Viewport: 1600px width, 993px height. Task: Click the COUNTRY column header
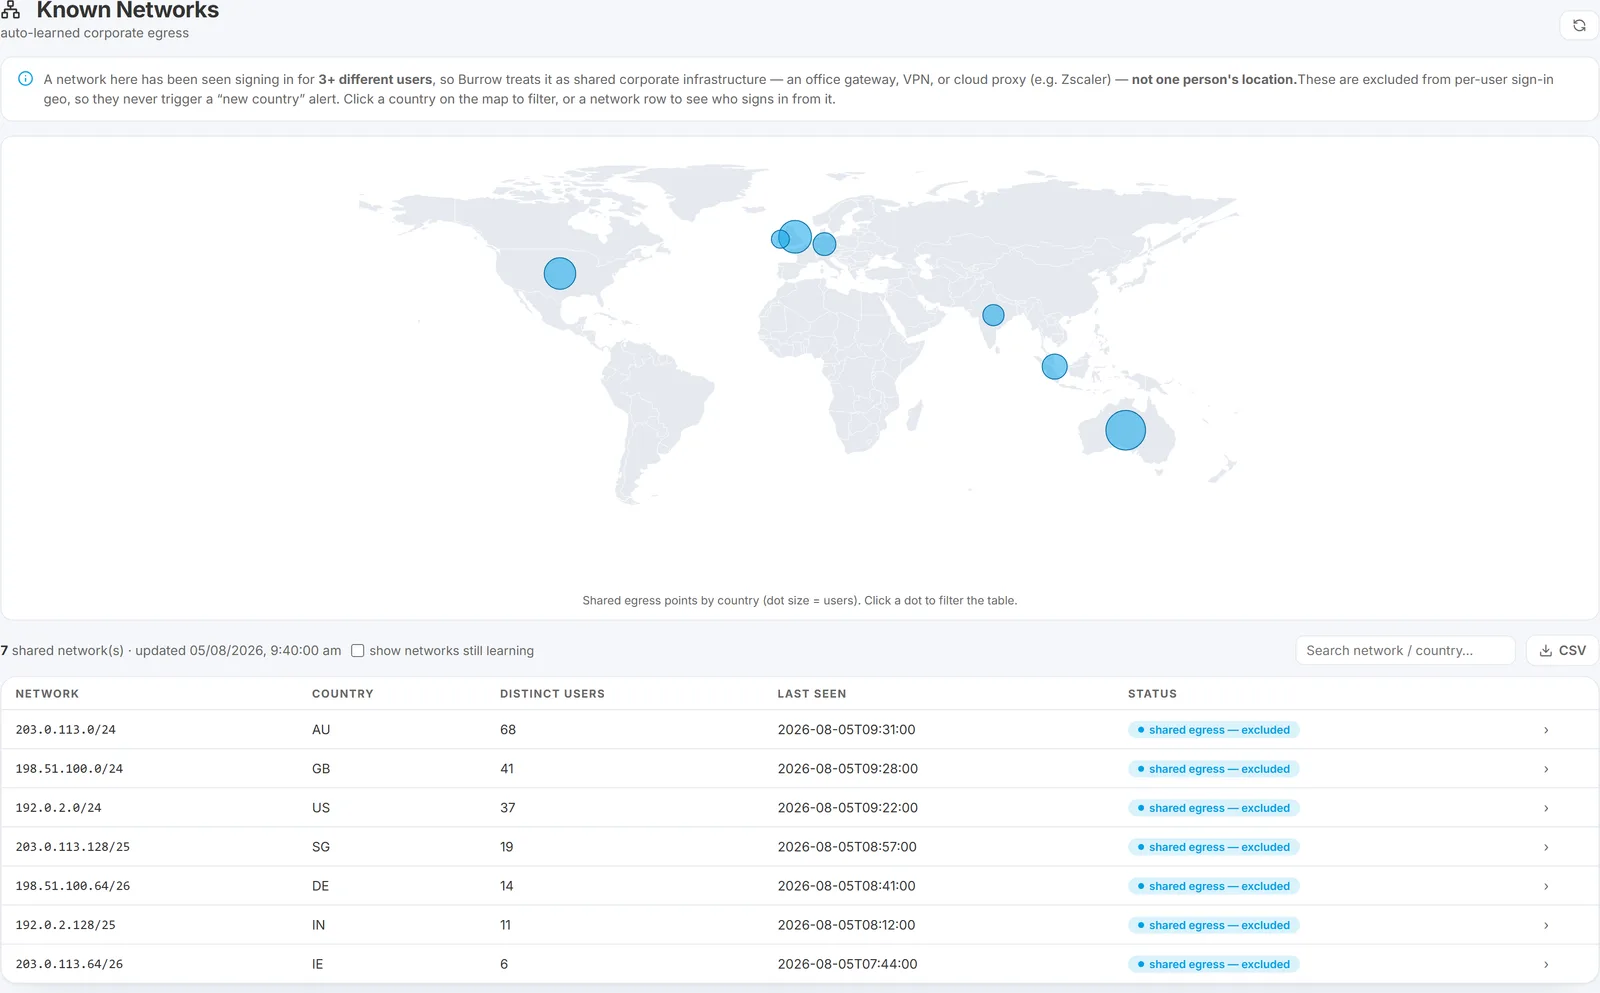(343, 694)
